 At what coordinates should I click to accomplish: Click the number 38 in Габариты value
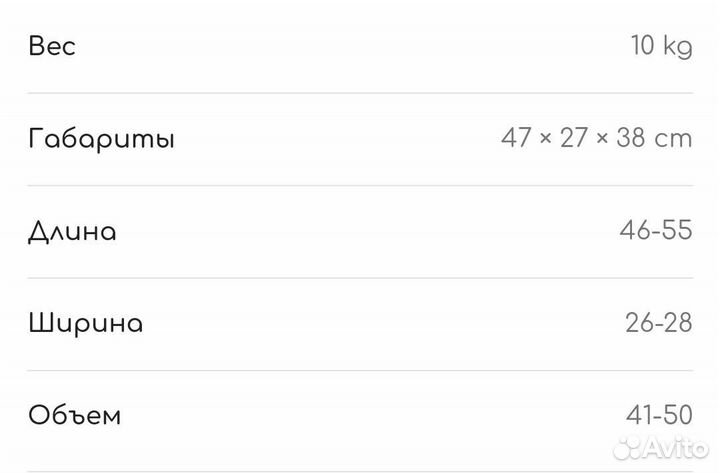634,139
